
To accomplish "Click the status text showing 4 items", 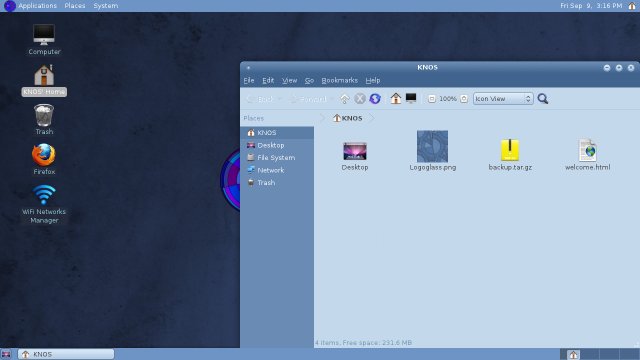I will [x=363, y=343].
